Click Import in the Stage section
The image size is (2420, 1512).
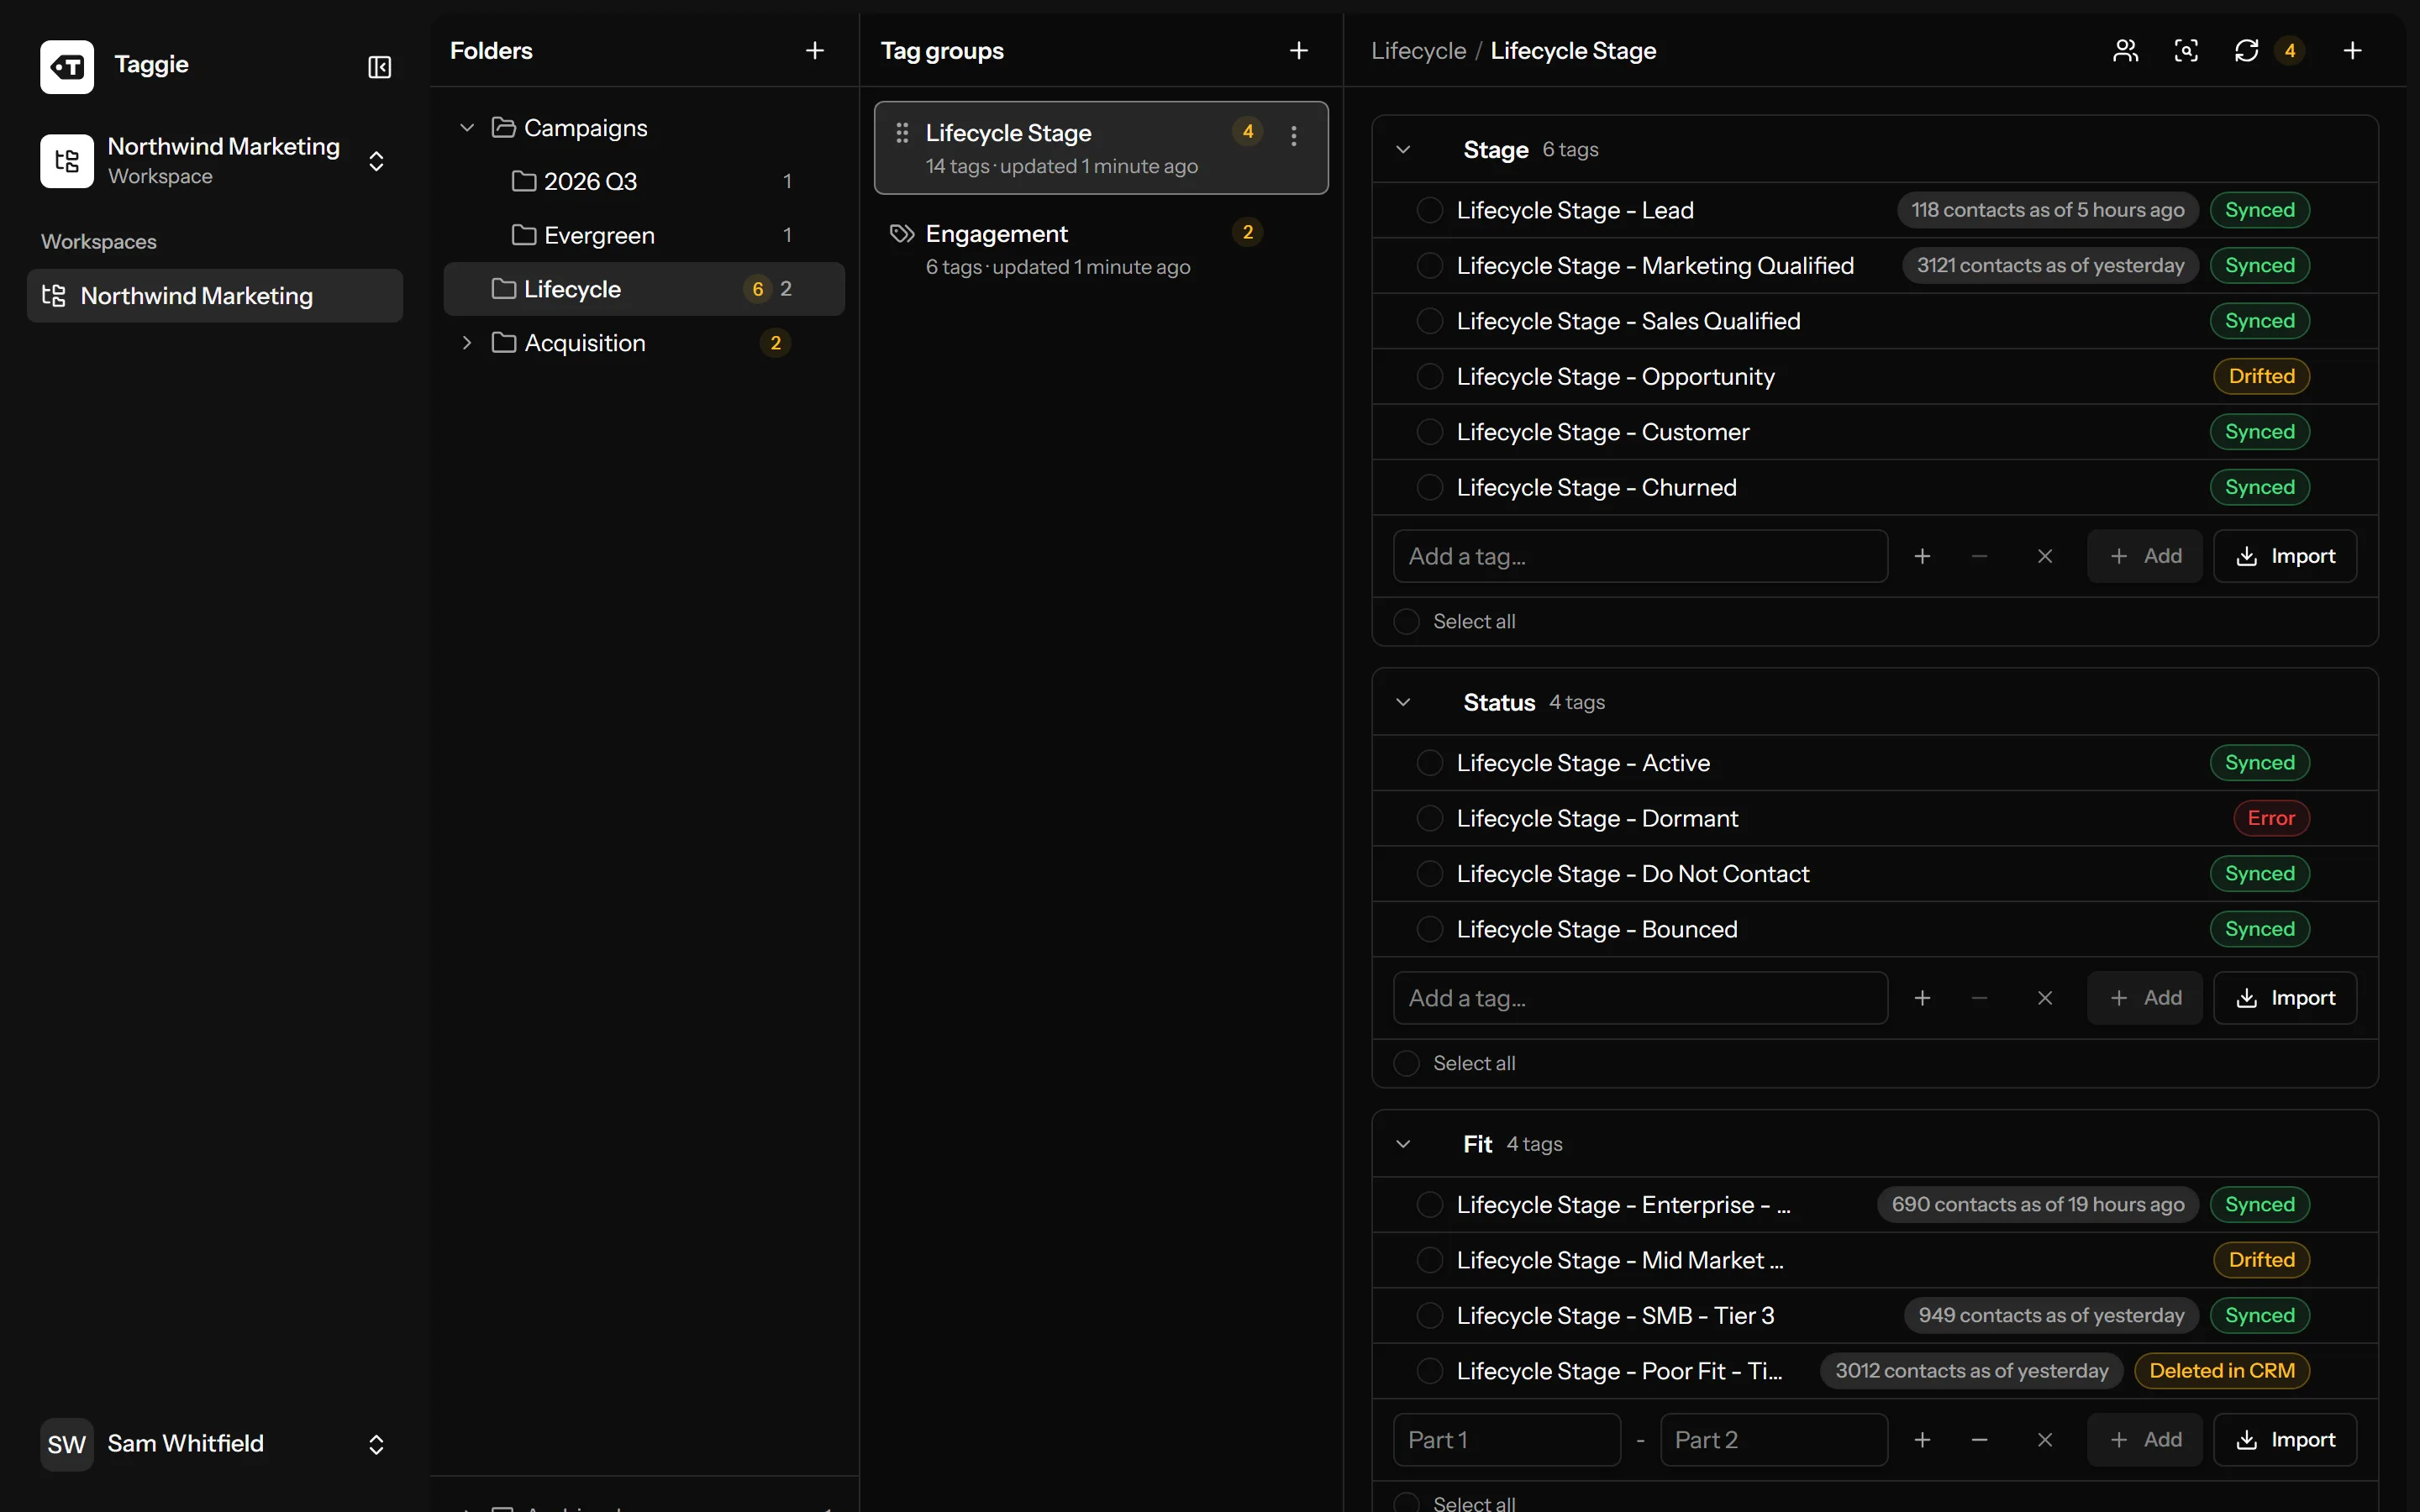point(2285,556)
